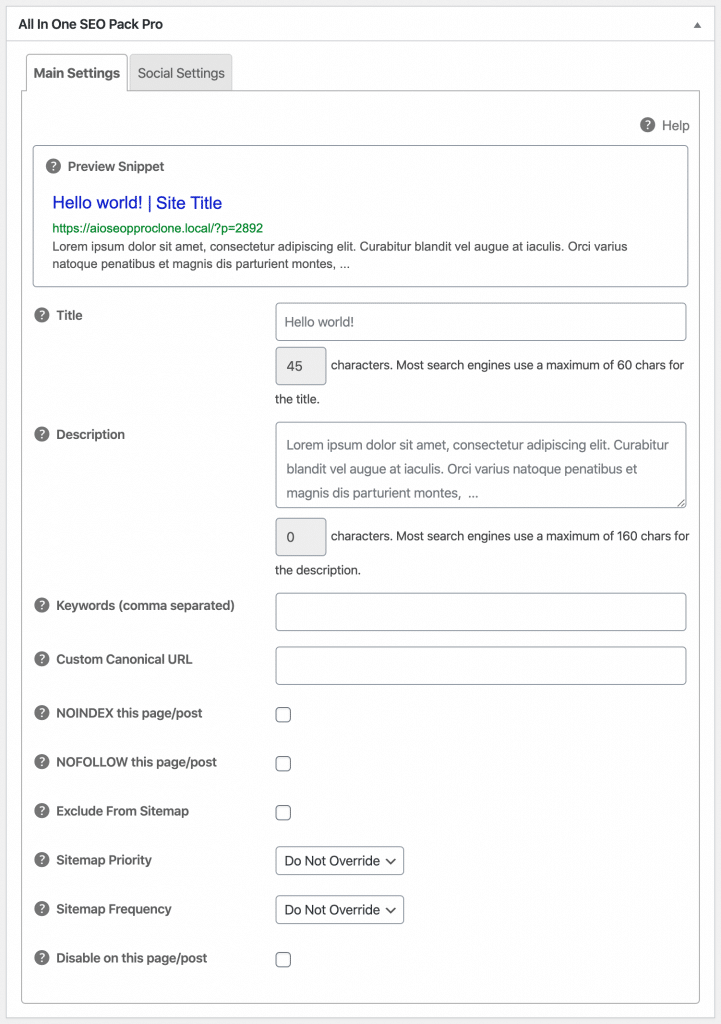Toggle Disable on this page/post checkbox
721x1024 pixels.
point(283,959)
